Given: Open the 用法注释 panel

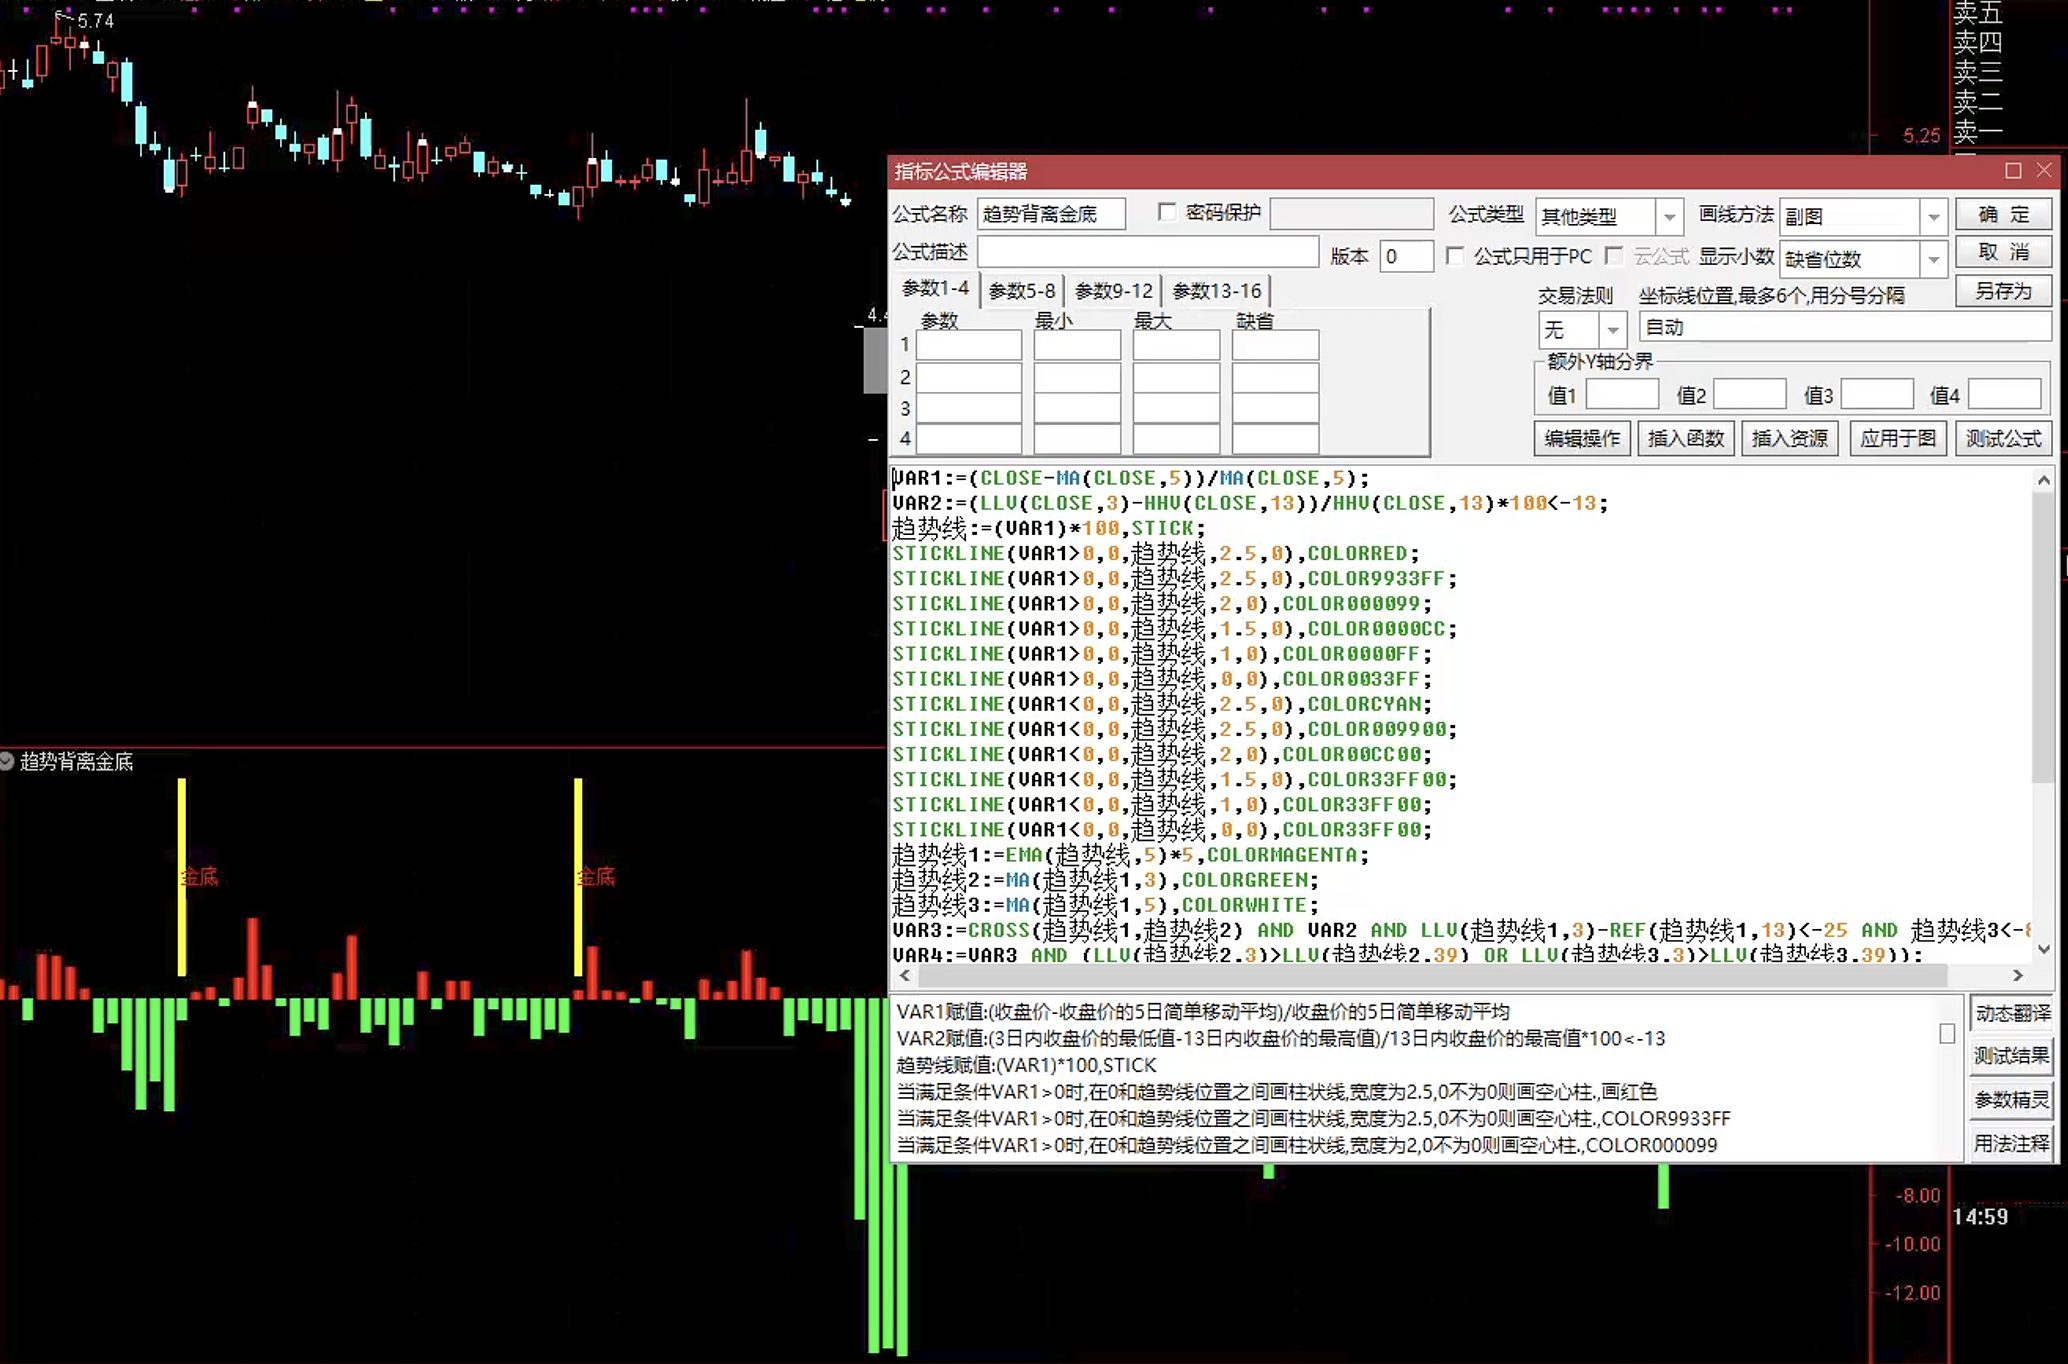Looking at the screenshot, I should tap(2011, 1143).
